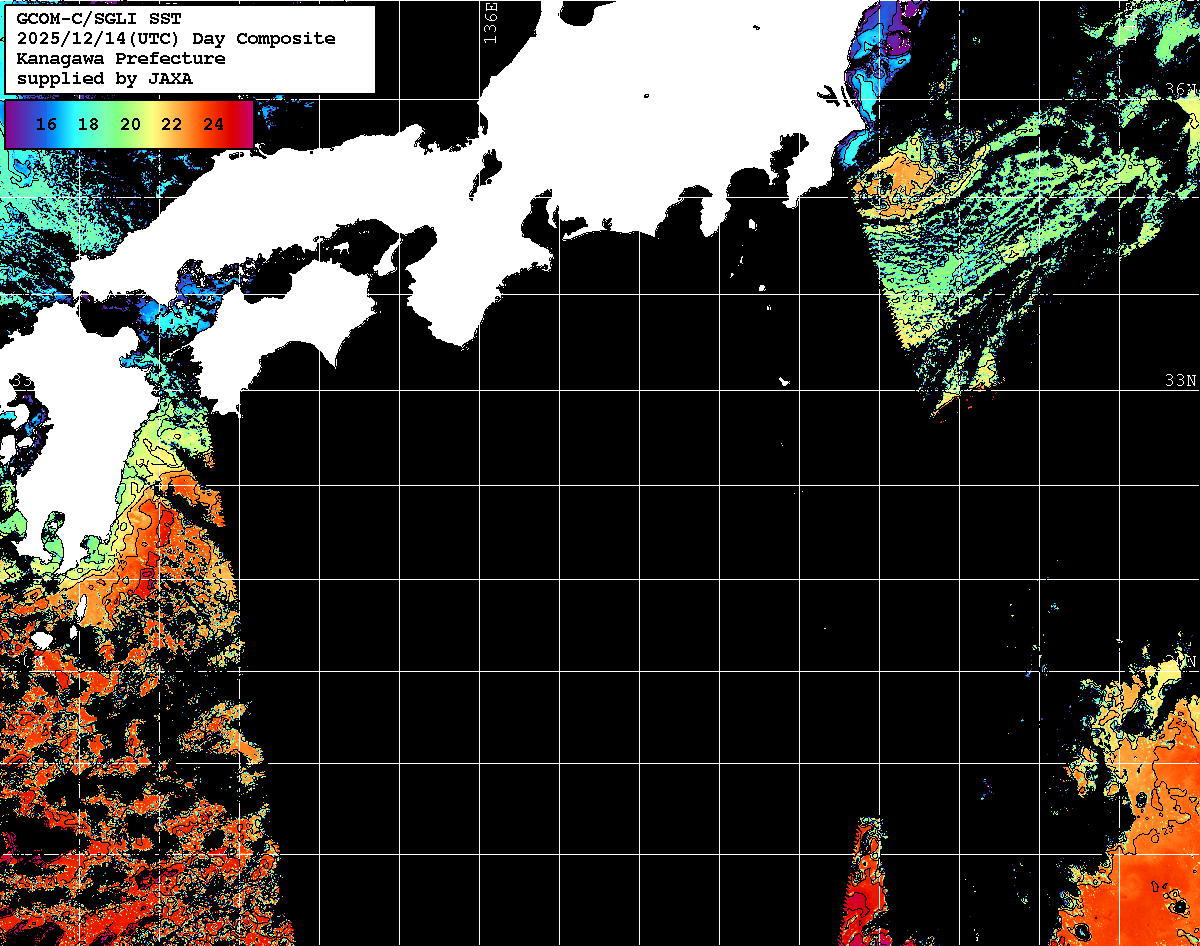Click the 16 value on the color scale
Screen dimensions: 1200x946
pos(46,125)
